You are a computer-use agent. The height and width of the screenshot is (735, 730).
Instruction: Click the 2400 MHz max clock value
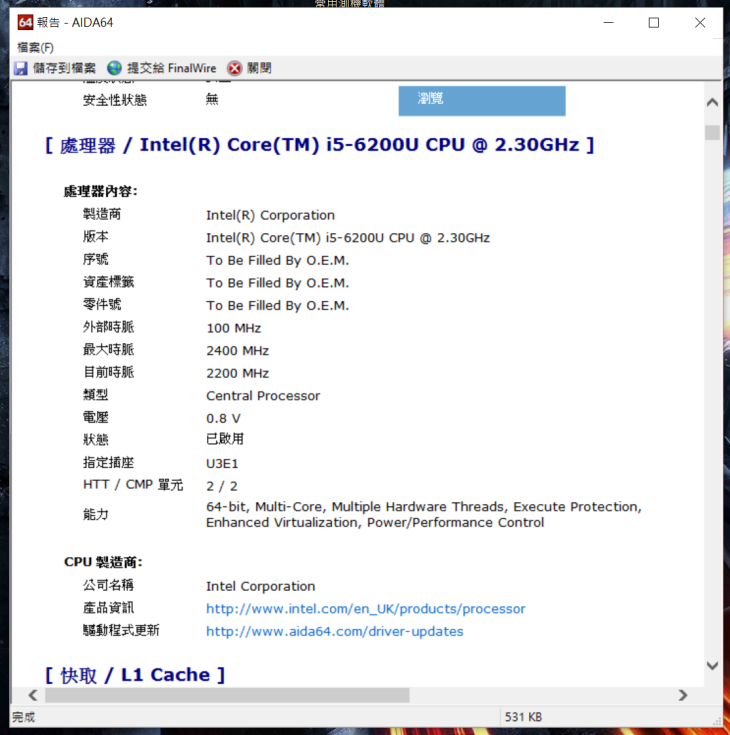[238, 351]
